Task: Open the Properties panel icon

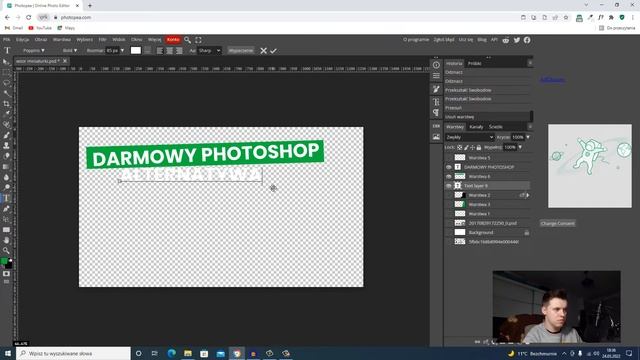Action: (436, 76)
